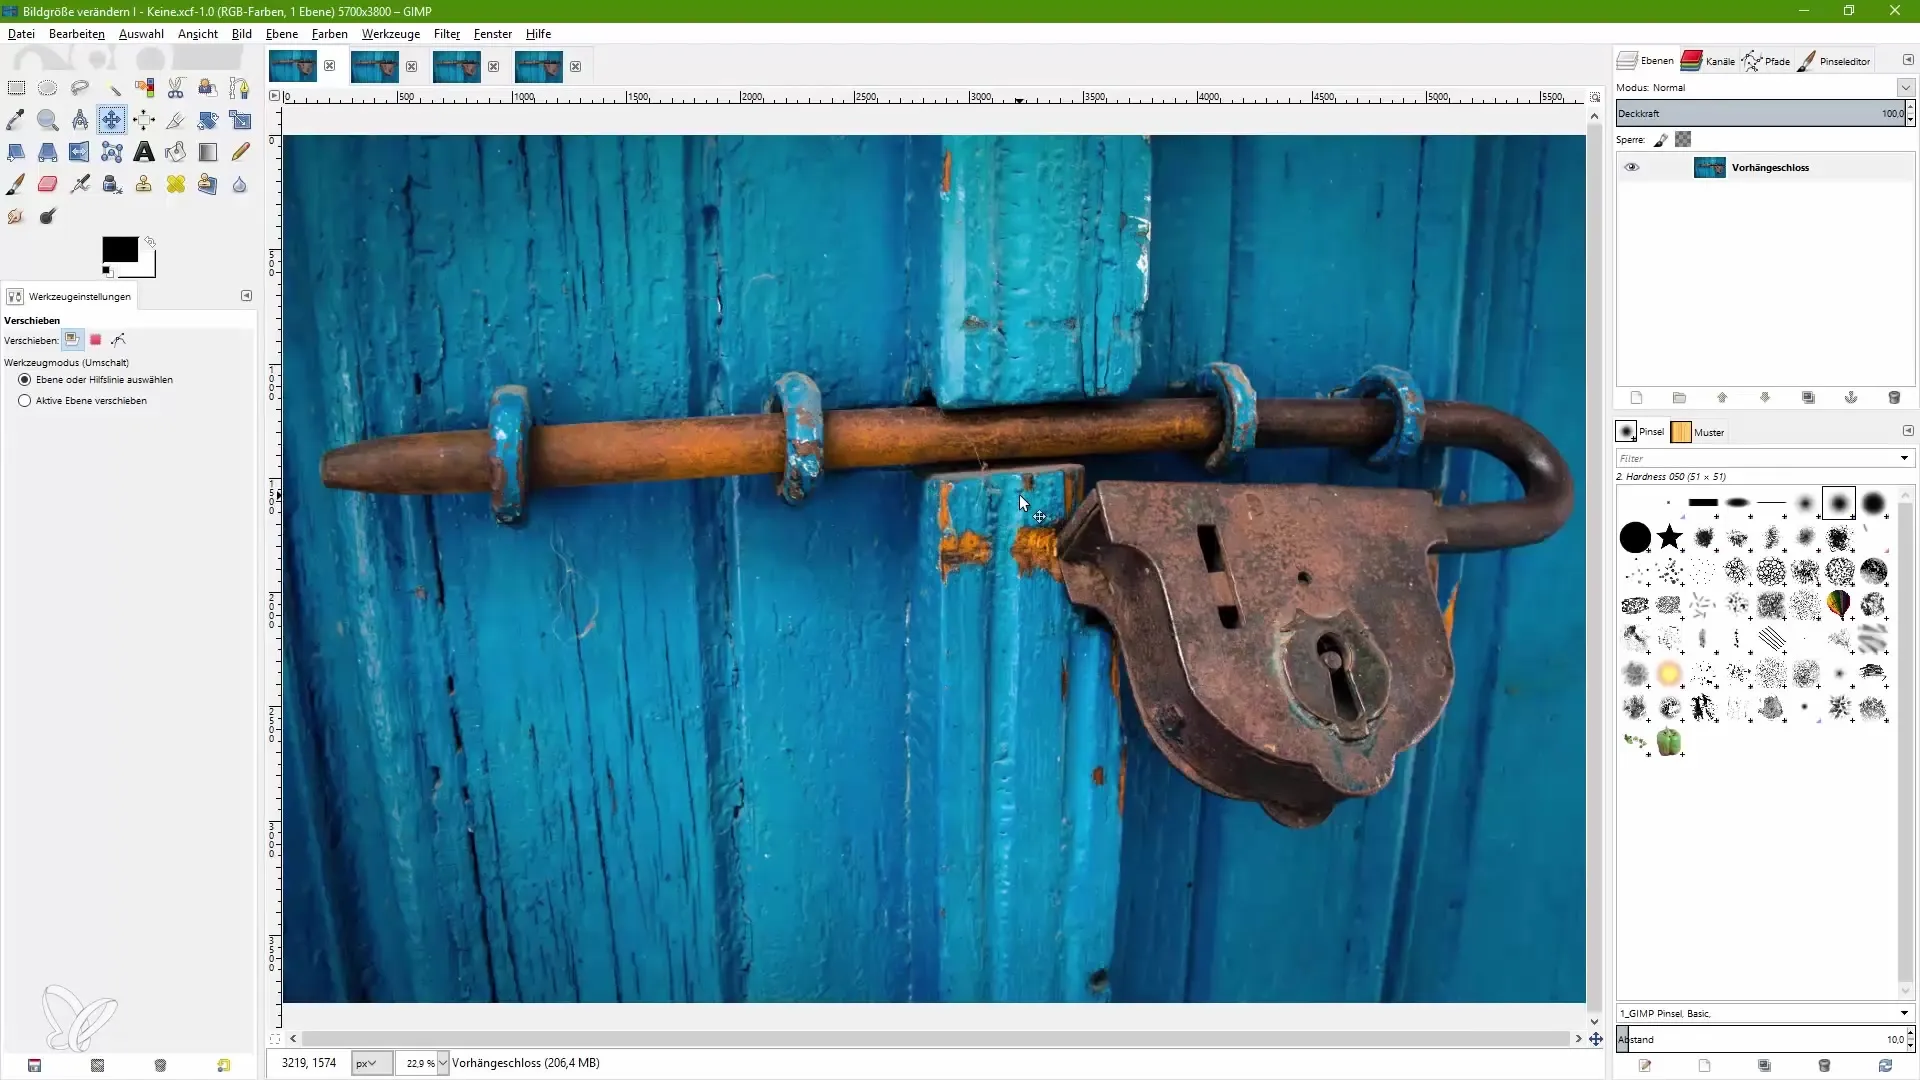Open the Werkzeugeinstellungen tab configuration arrow

pos(247,296)
